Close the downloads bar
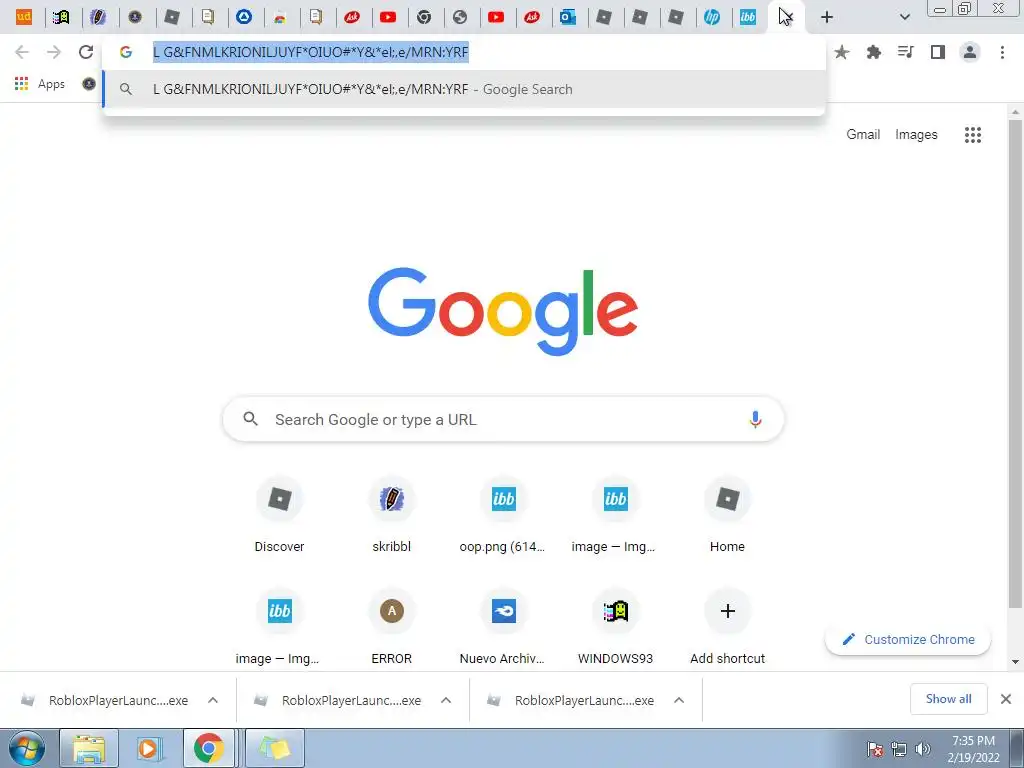The width and height of the screenshot is (1024, 768). [x=1006, y=699]
